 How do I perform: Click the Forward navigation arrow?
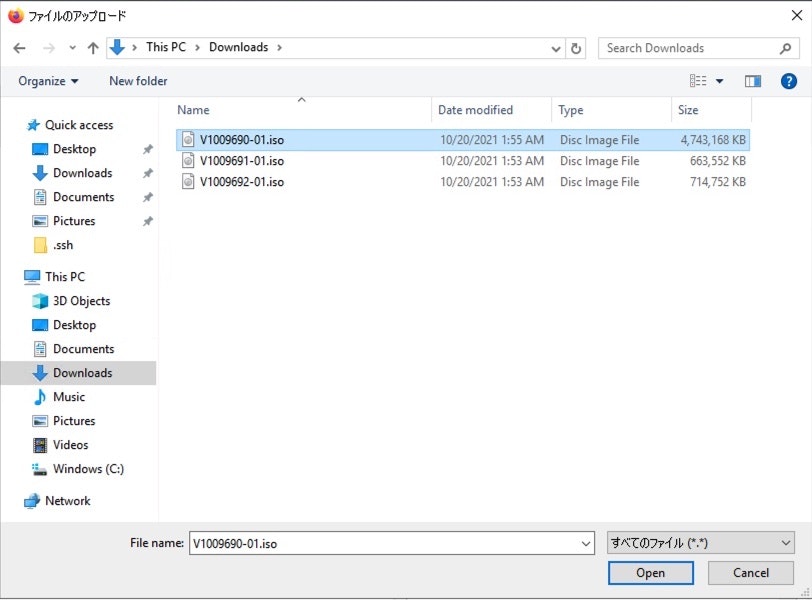tap(49, 48)
